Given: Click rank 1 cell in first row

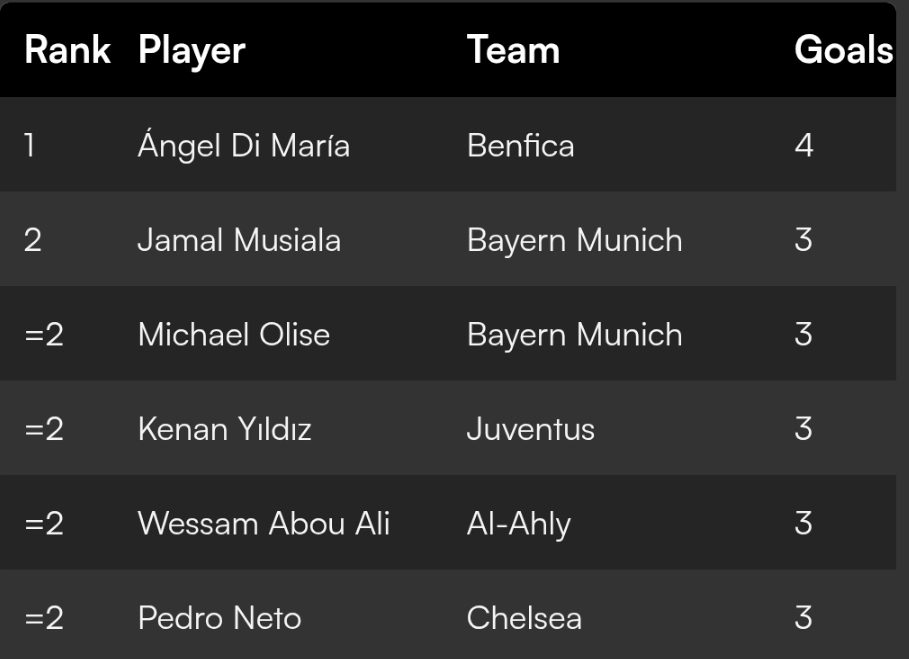Looking at the screenshot, I should pyautogui.click(x=30, y=145).
